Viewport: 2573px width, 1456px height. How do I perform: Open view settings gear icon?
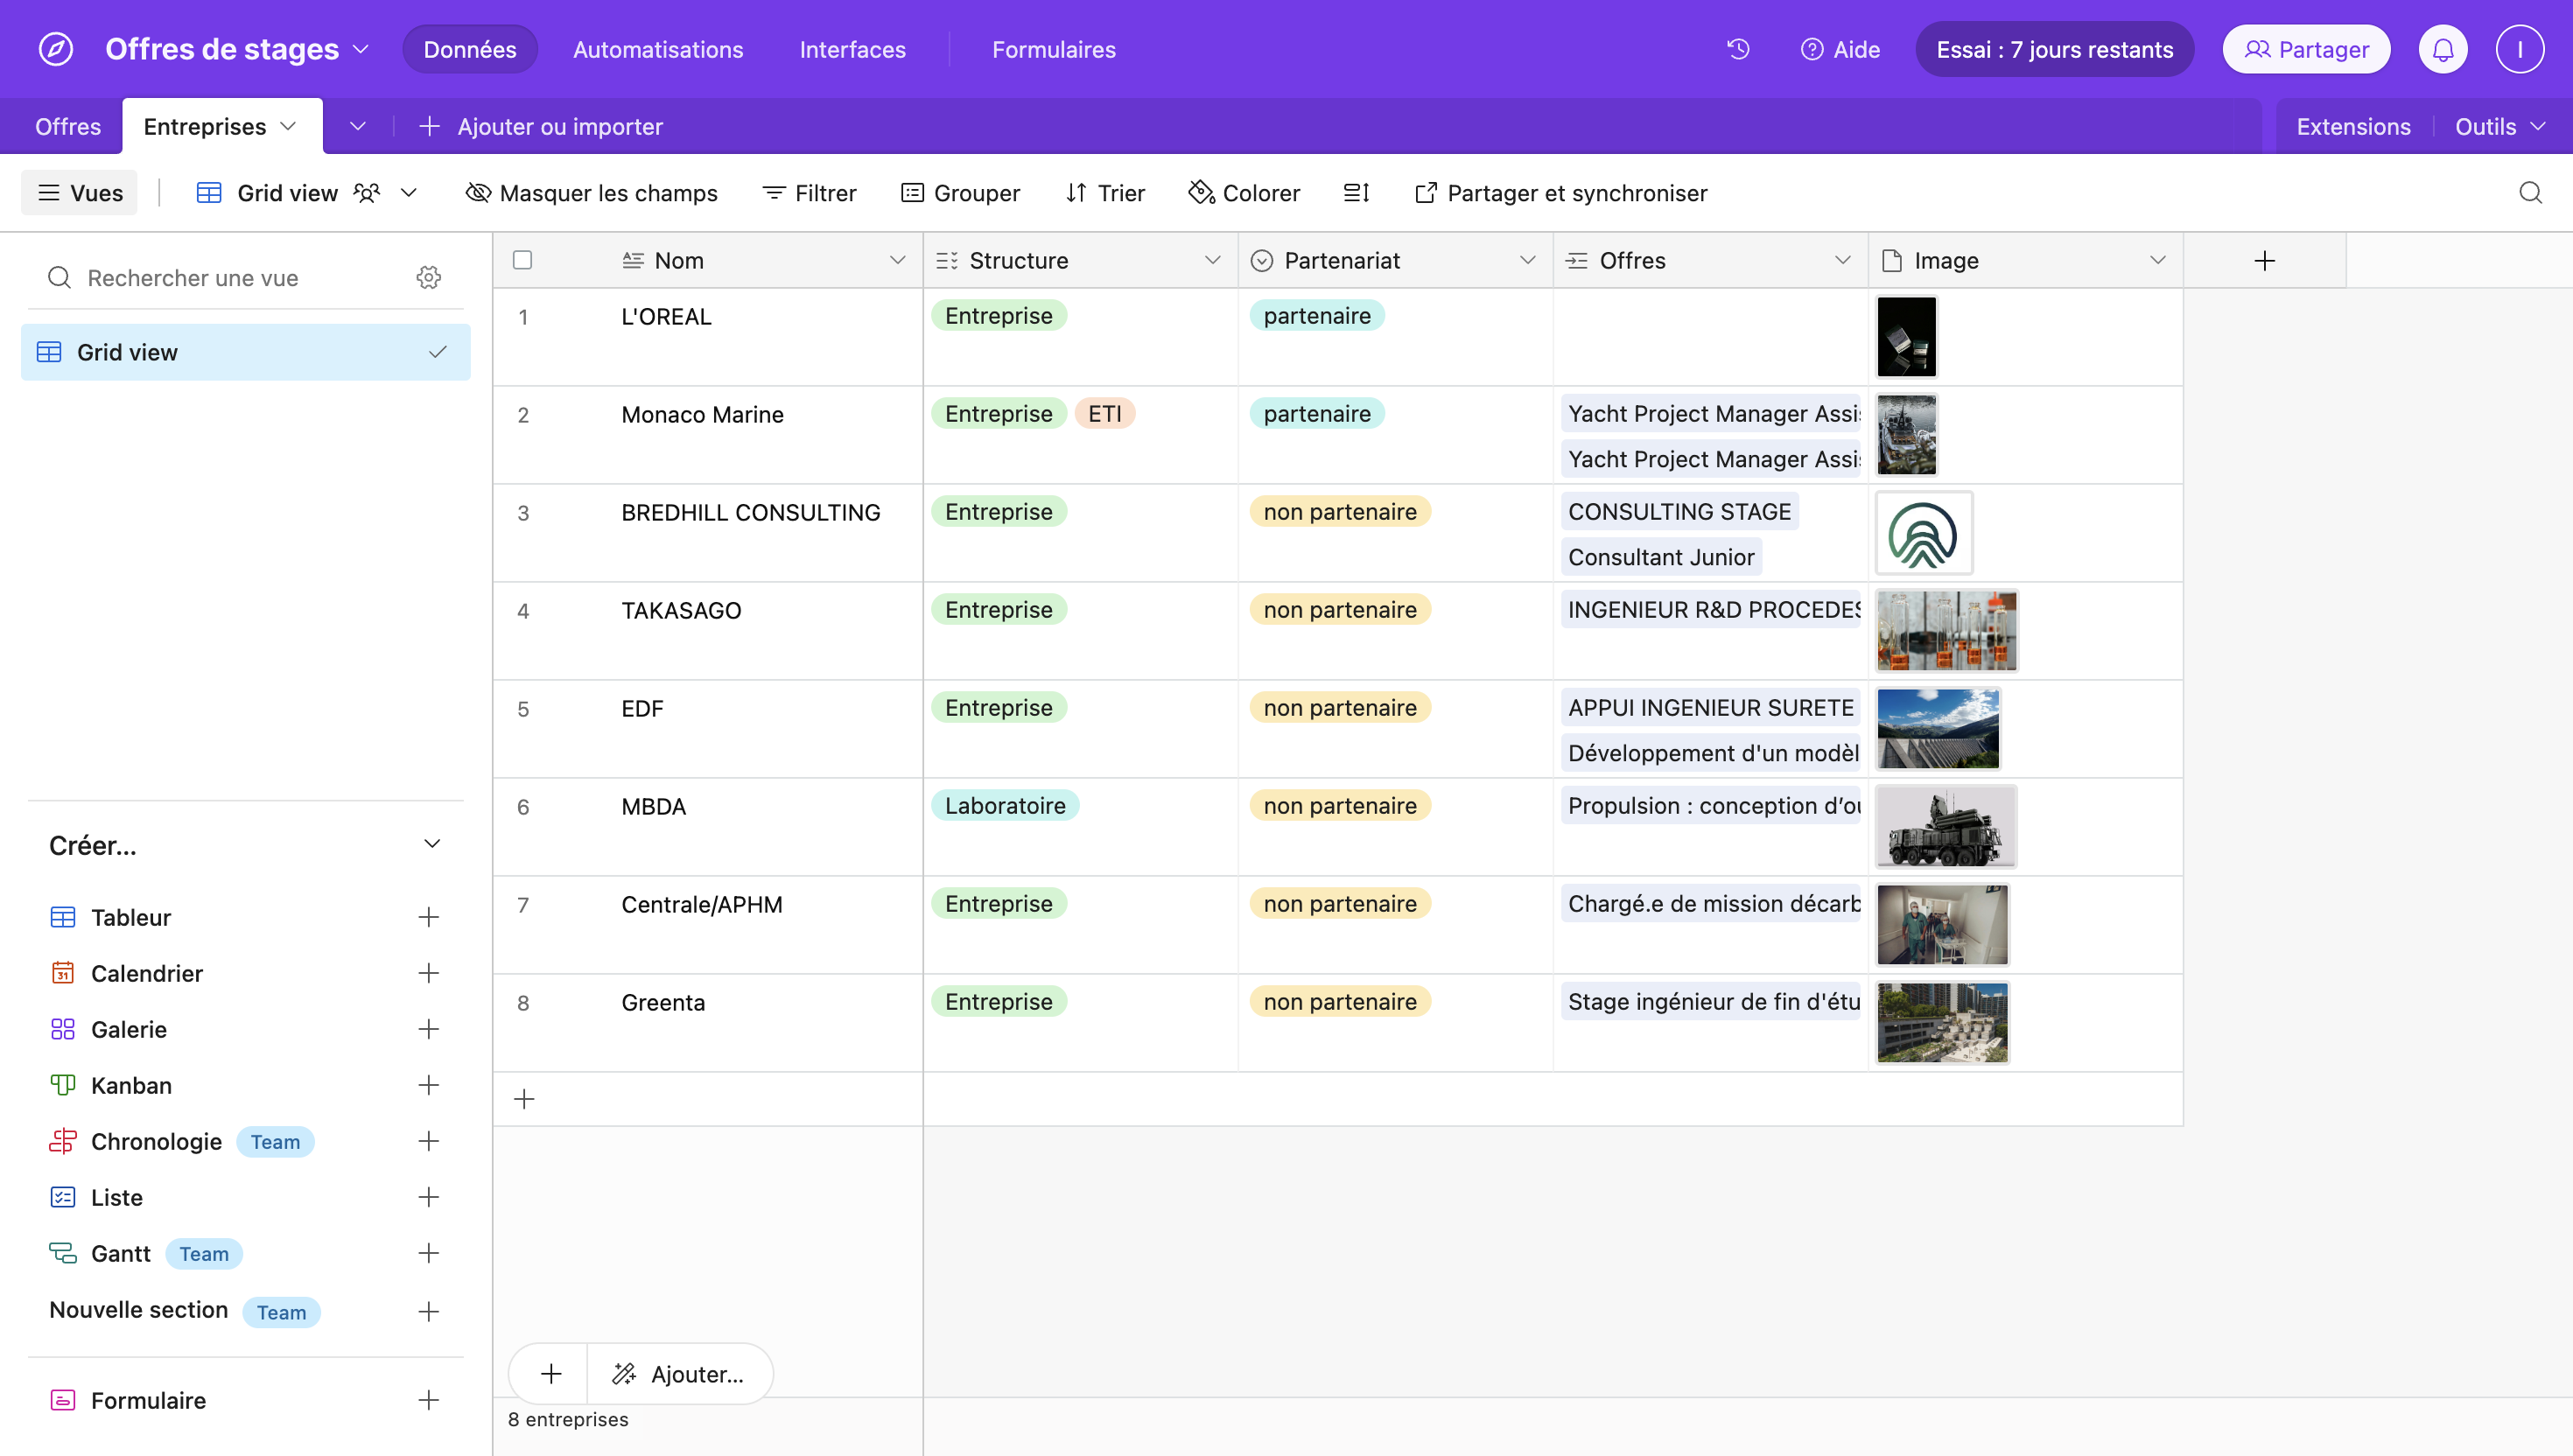[429, 278]
